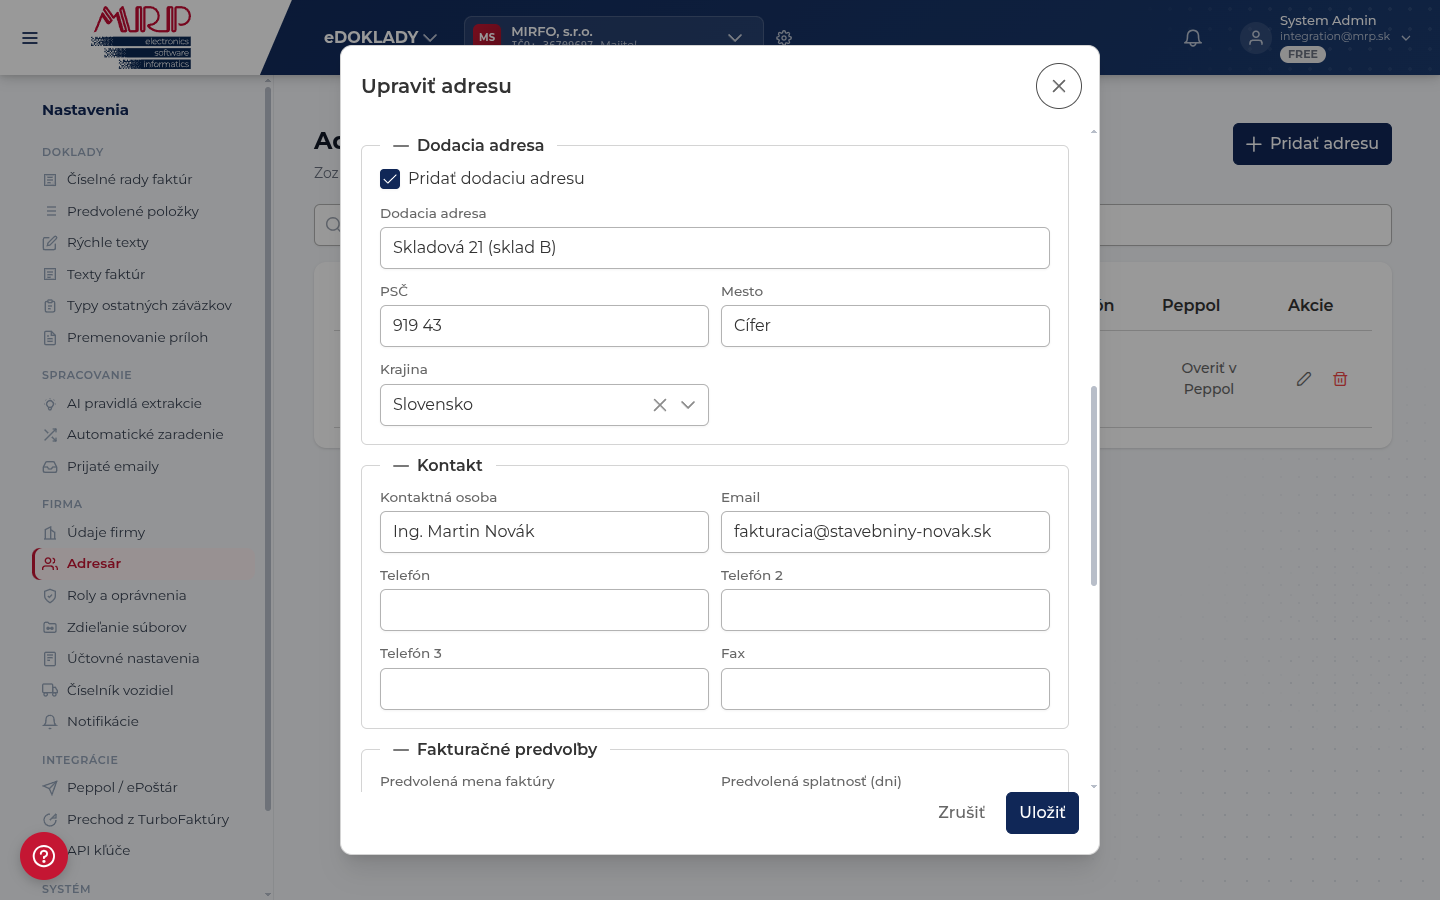
Task: Open Číselník vozidiel
Action: pyautogui.click(x=120, y=691)
